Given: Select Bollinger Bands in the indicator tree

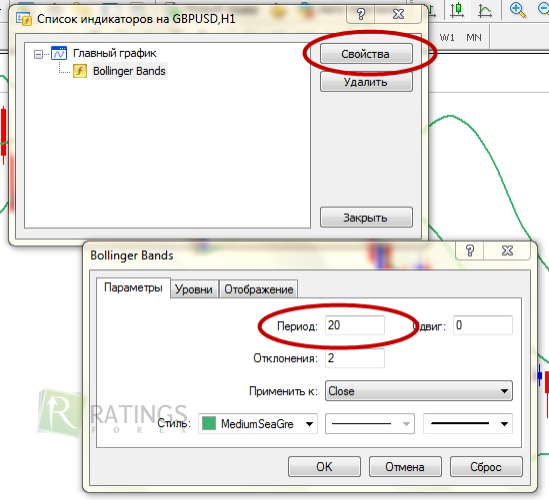Looking at the screenshot, I should point(129,71).
